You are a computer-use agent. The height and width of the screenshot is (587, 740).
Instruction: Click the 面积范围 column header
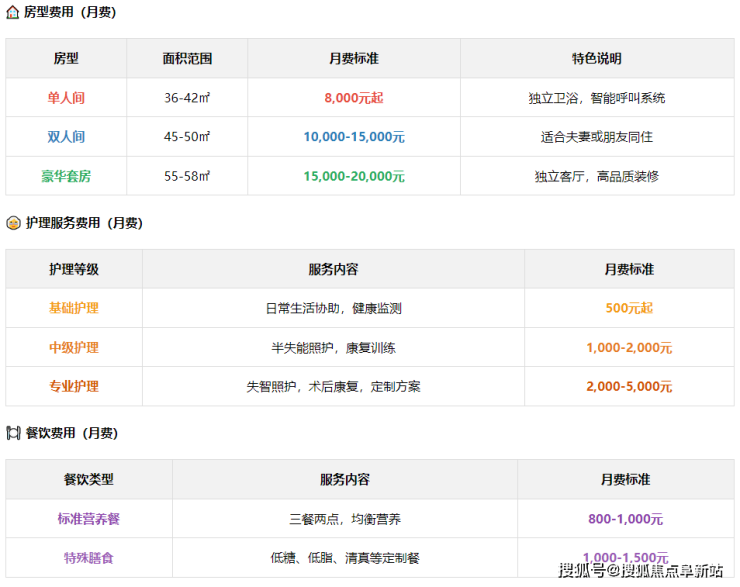(x=187, y=59)
